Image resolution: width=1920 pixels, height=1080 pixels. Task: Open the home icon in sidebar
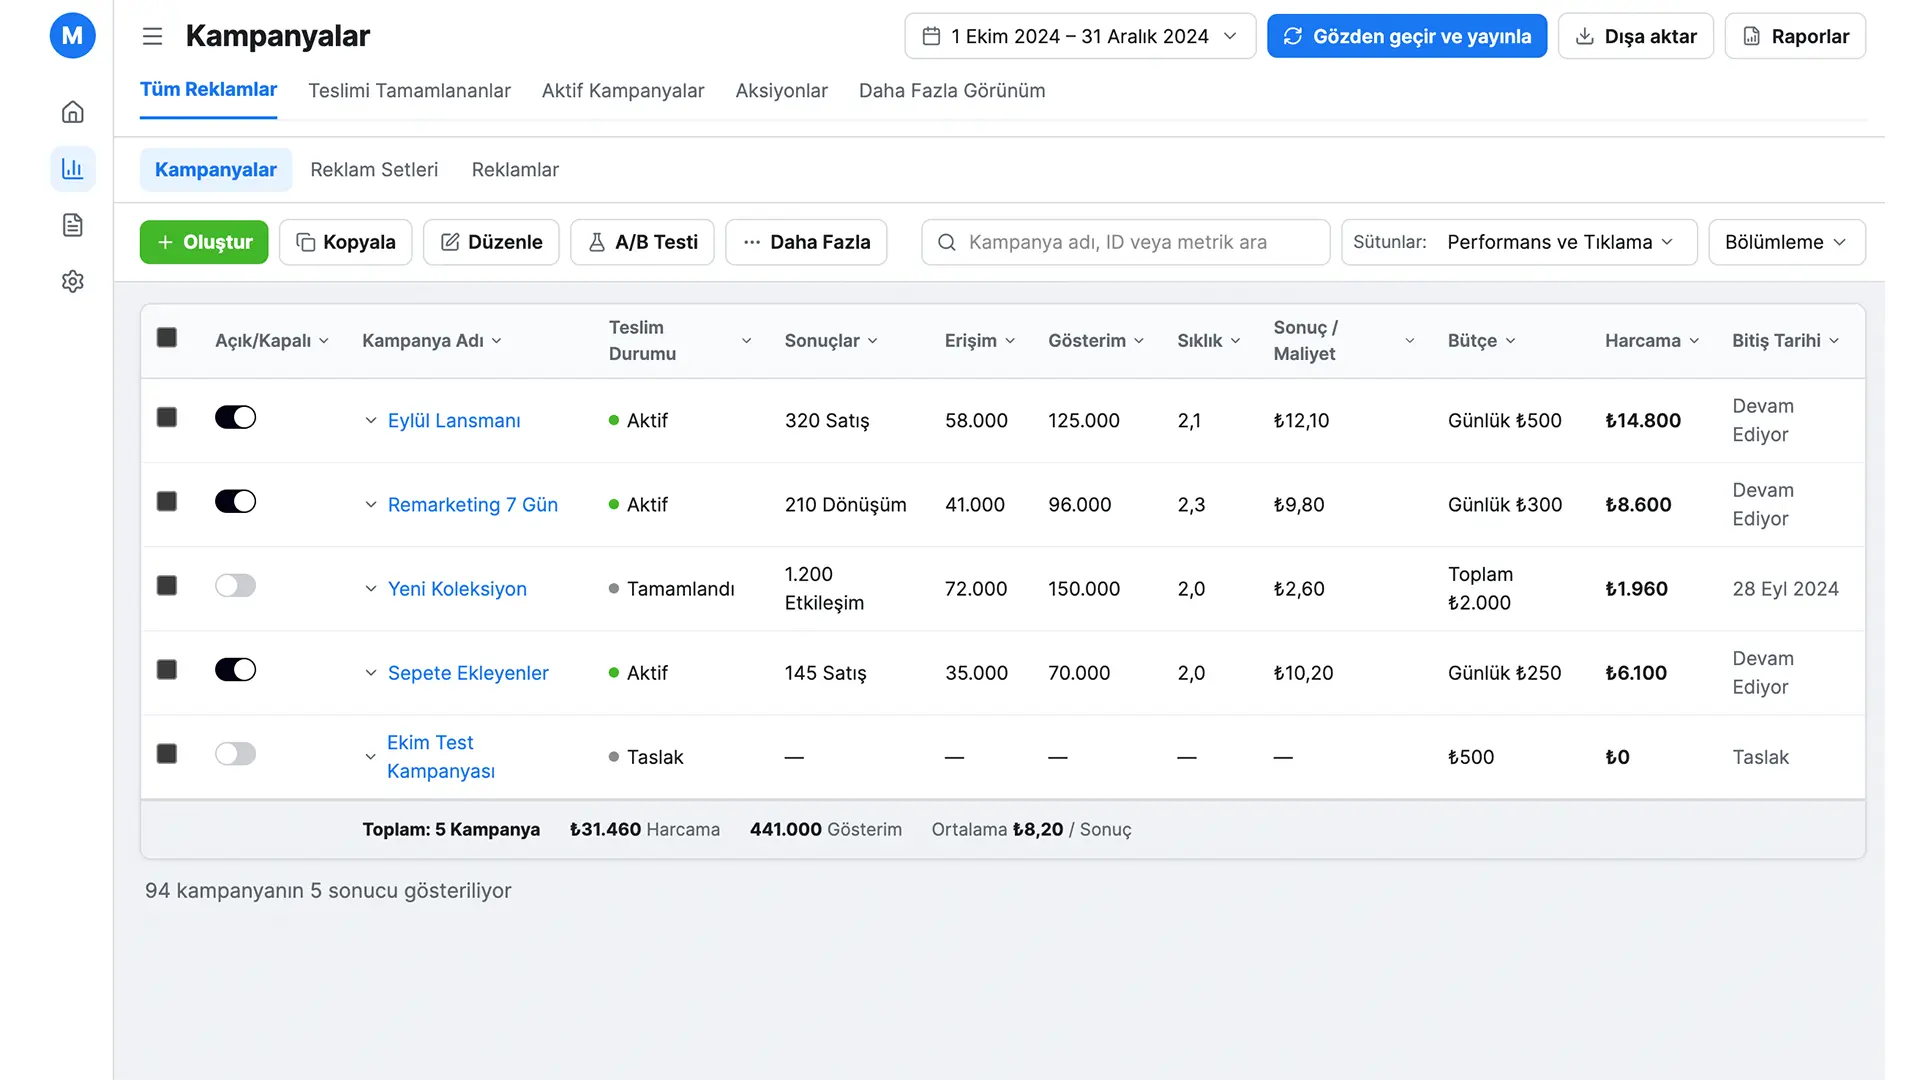(72, 112)
